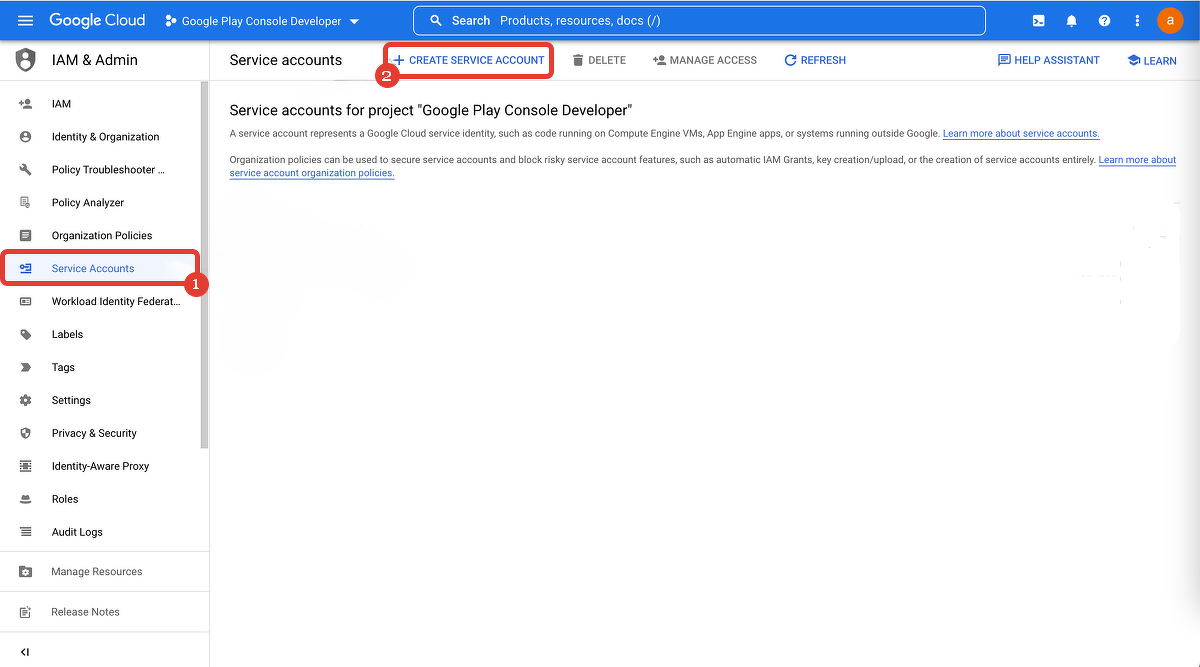Click the magnifier icon in search bar
This screenshot has height=667, width=1200.
click(x=436, y=20)
